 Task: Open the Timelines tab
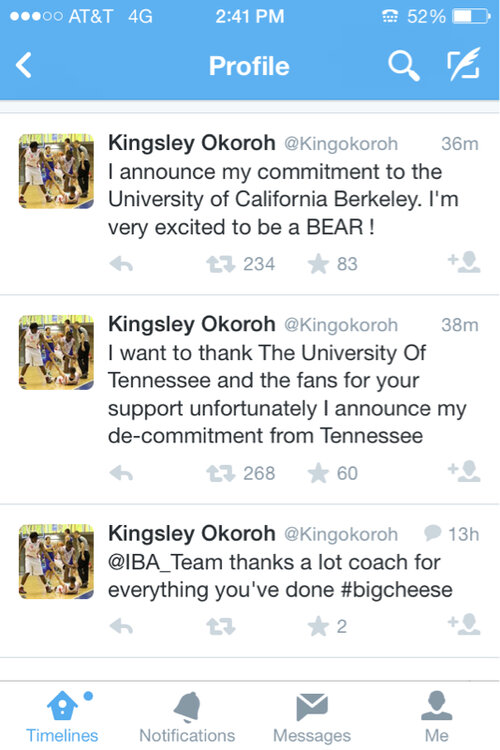coord(62,717)
